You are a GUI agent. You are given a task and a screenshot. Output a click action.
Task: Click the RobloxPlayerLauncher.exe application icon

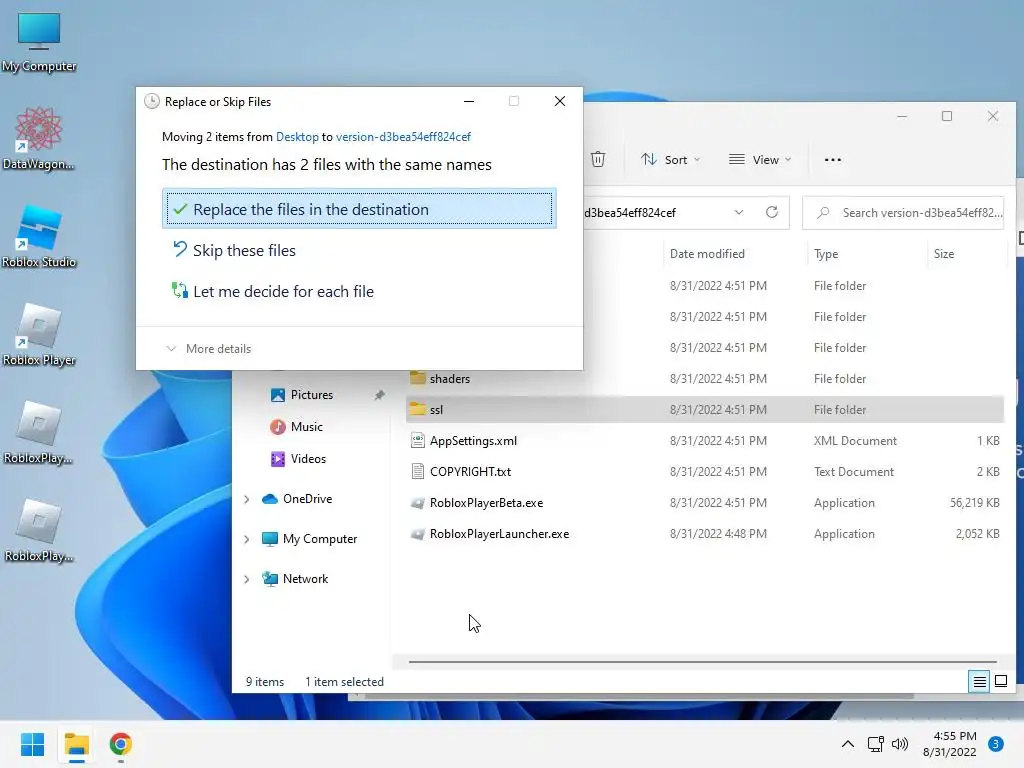click(417, 534)
